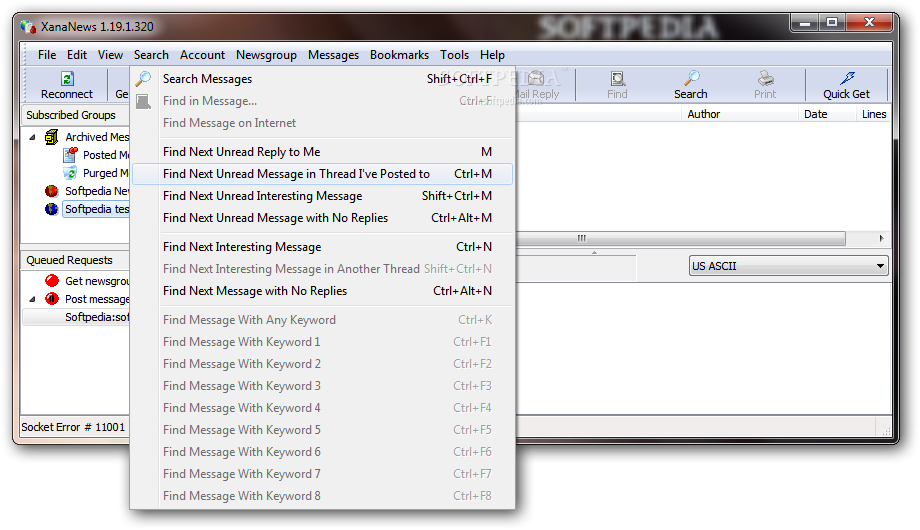The width and height of the screenshot is (920, 530).
Task: Sort messages by Author column header
Action: coord(739,114)
